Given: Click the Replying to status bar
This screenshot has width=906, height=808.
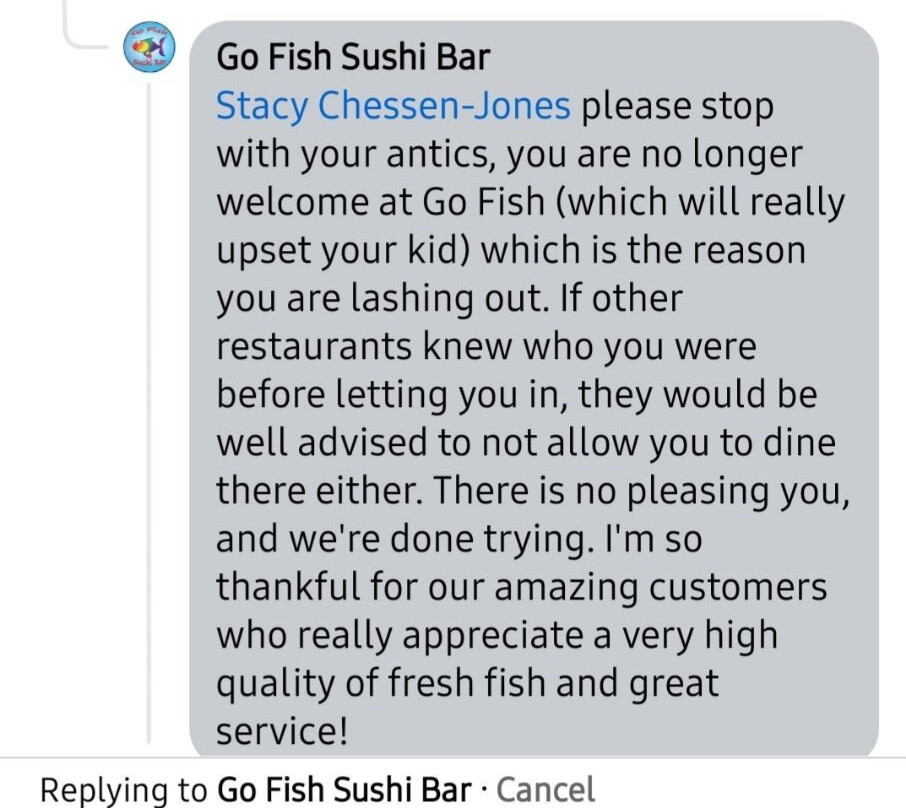Looking at the screenshot, I should click(x=300, y=789).
